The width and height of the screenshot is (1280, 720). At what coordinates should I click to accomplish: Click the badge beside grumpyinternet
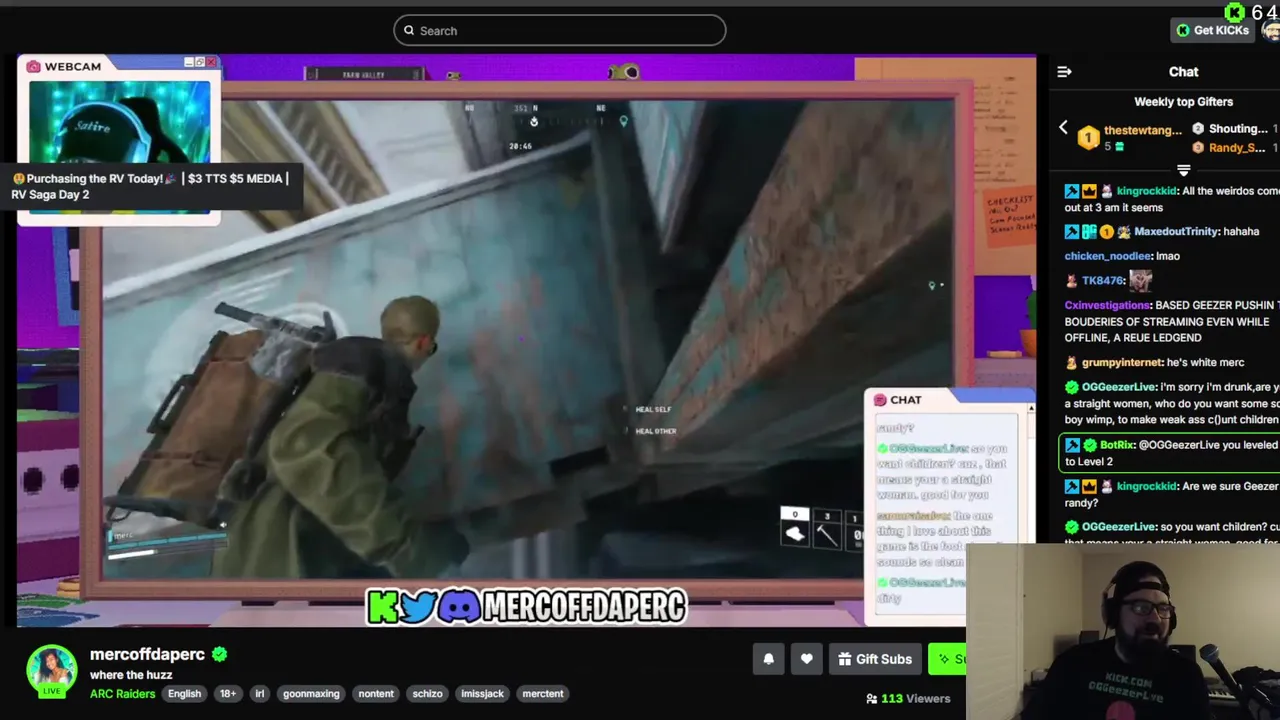(x=1072, y=363)
